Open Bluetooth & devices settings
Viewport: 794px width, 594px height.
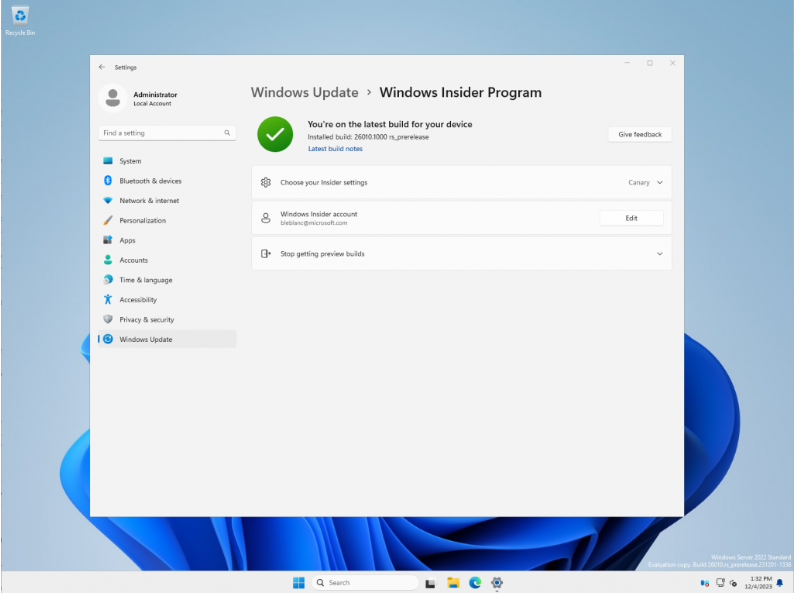pyautogui.click(x=167, y=181)
